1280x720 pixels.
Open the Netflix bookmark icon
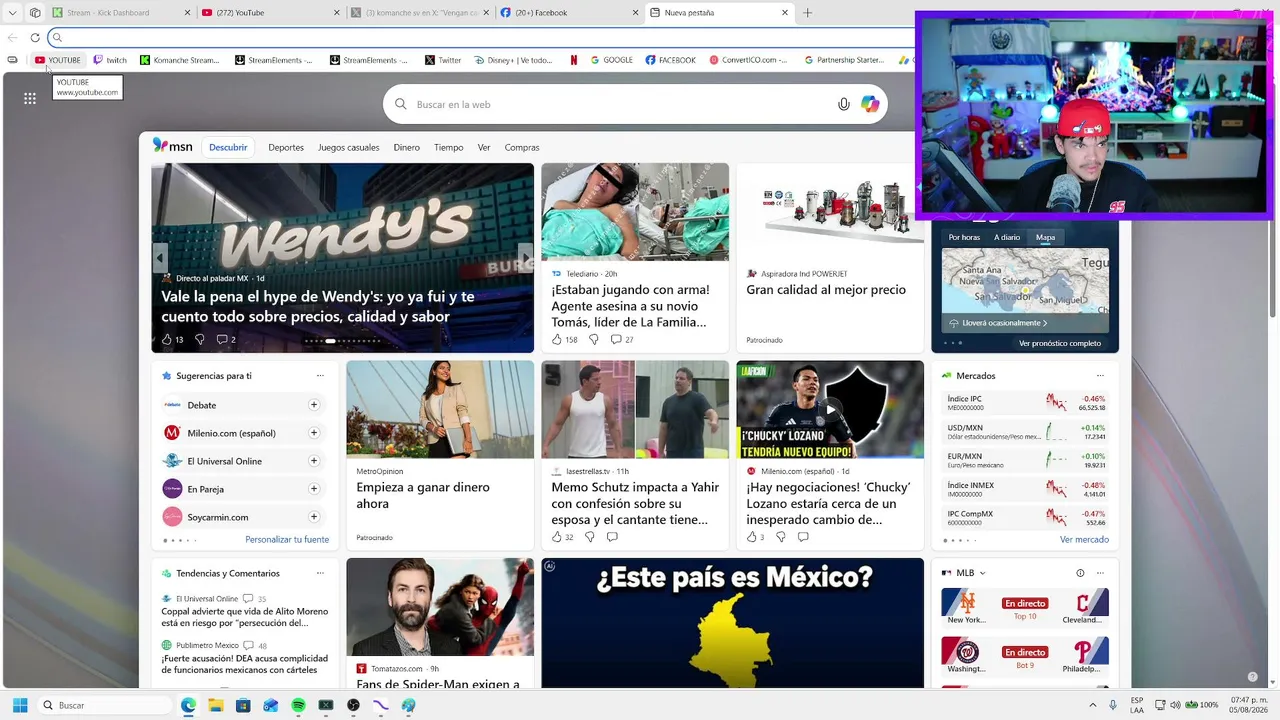click(574, 60)
